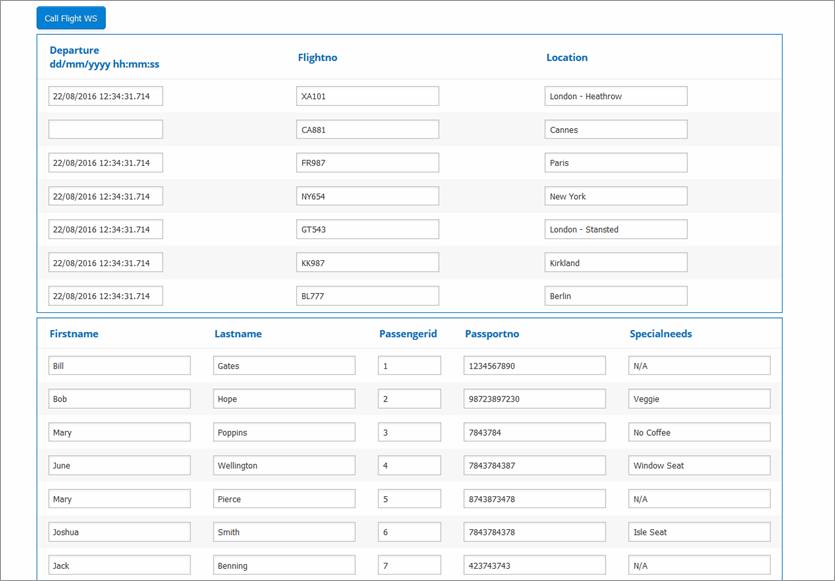Click the Departure field for flight GT543

coord(105,230)
